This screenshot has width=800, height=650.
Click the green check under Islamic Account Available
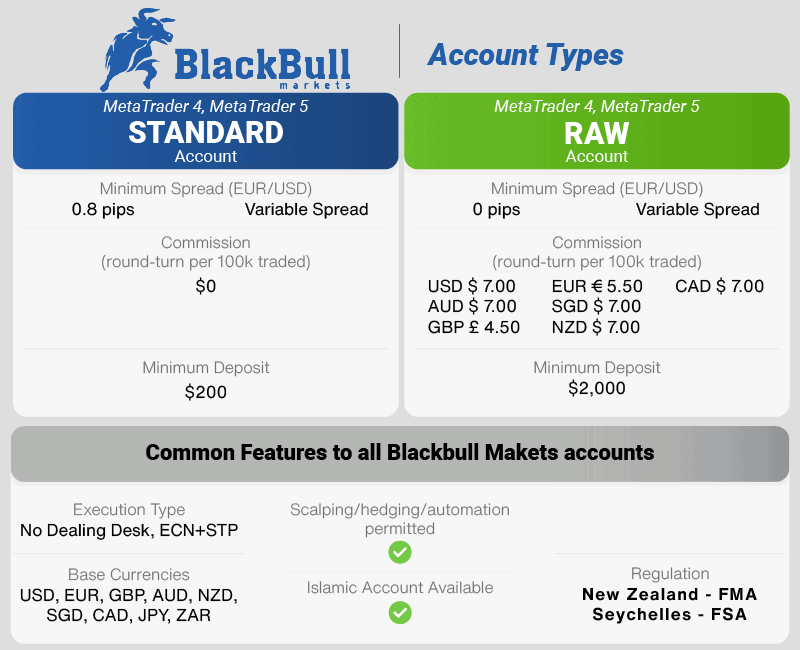(399, 612)
